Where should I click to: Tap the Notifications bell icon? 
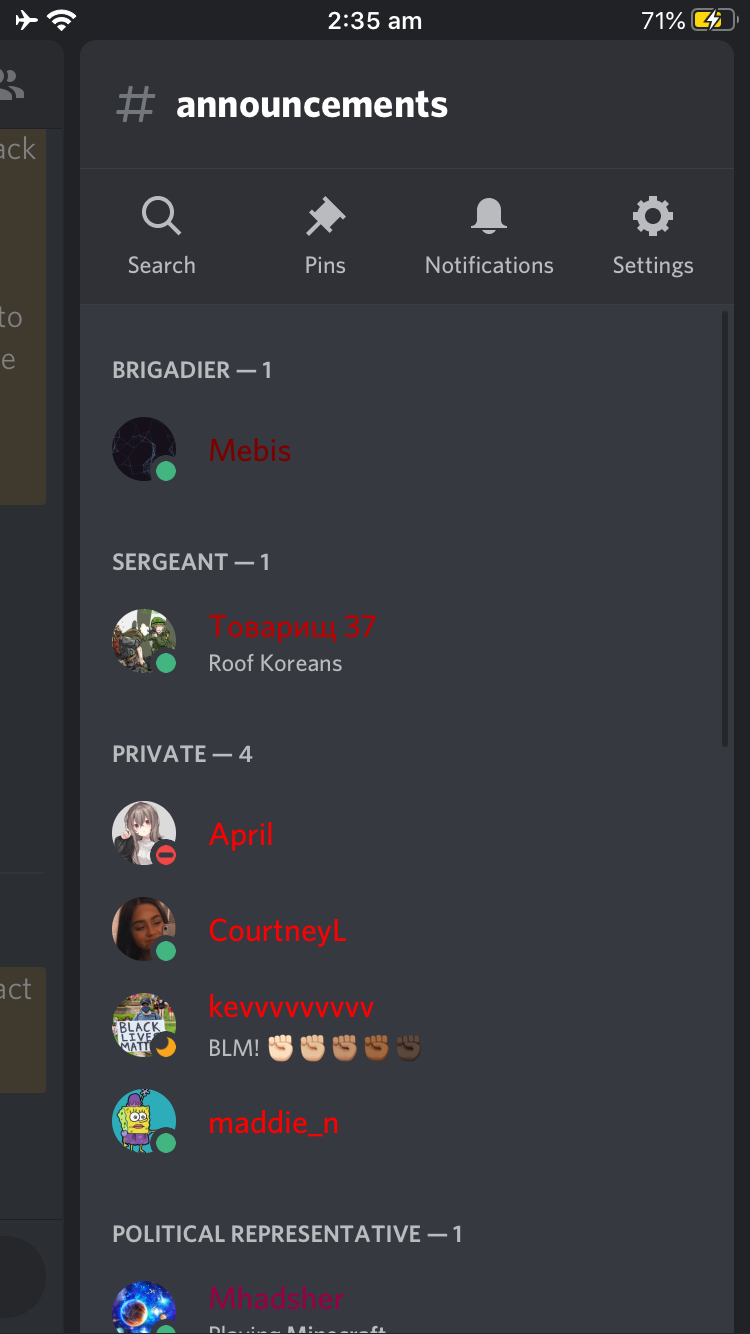point(489,216)
